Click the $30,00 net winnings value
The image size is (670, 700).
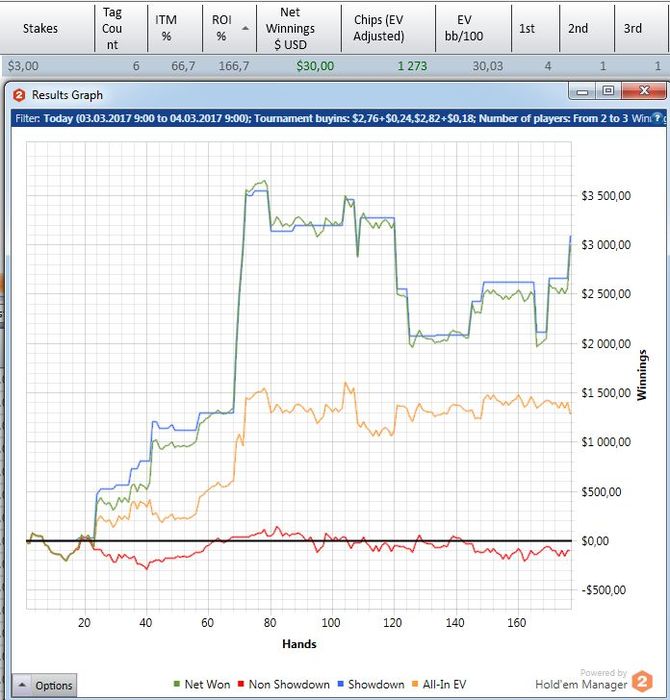click(315, 66)
